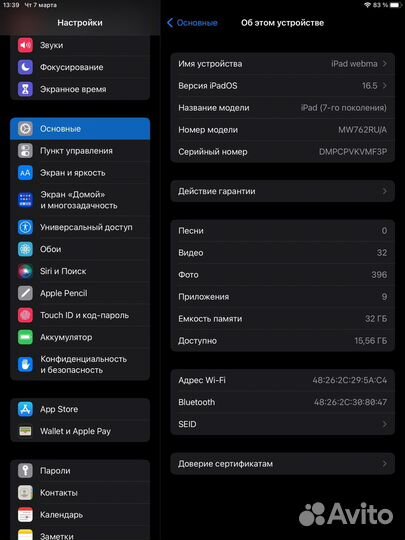Screen dimensions: 405x540
Task: Tap Wi-Fi address 48:26:2C:29:5A:C4
Action: (x=350, y=380)
